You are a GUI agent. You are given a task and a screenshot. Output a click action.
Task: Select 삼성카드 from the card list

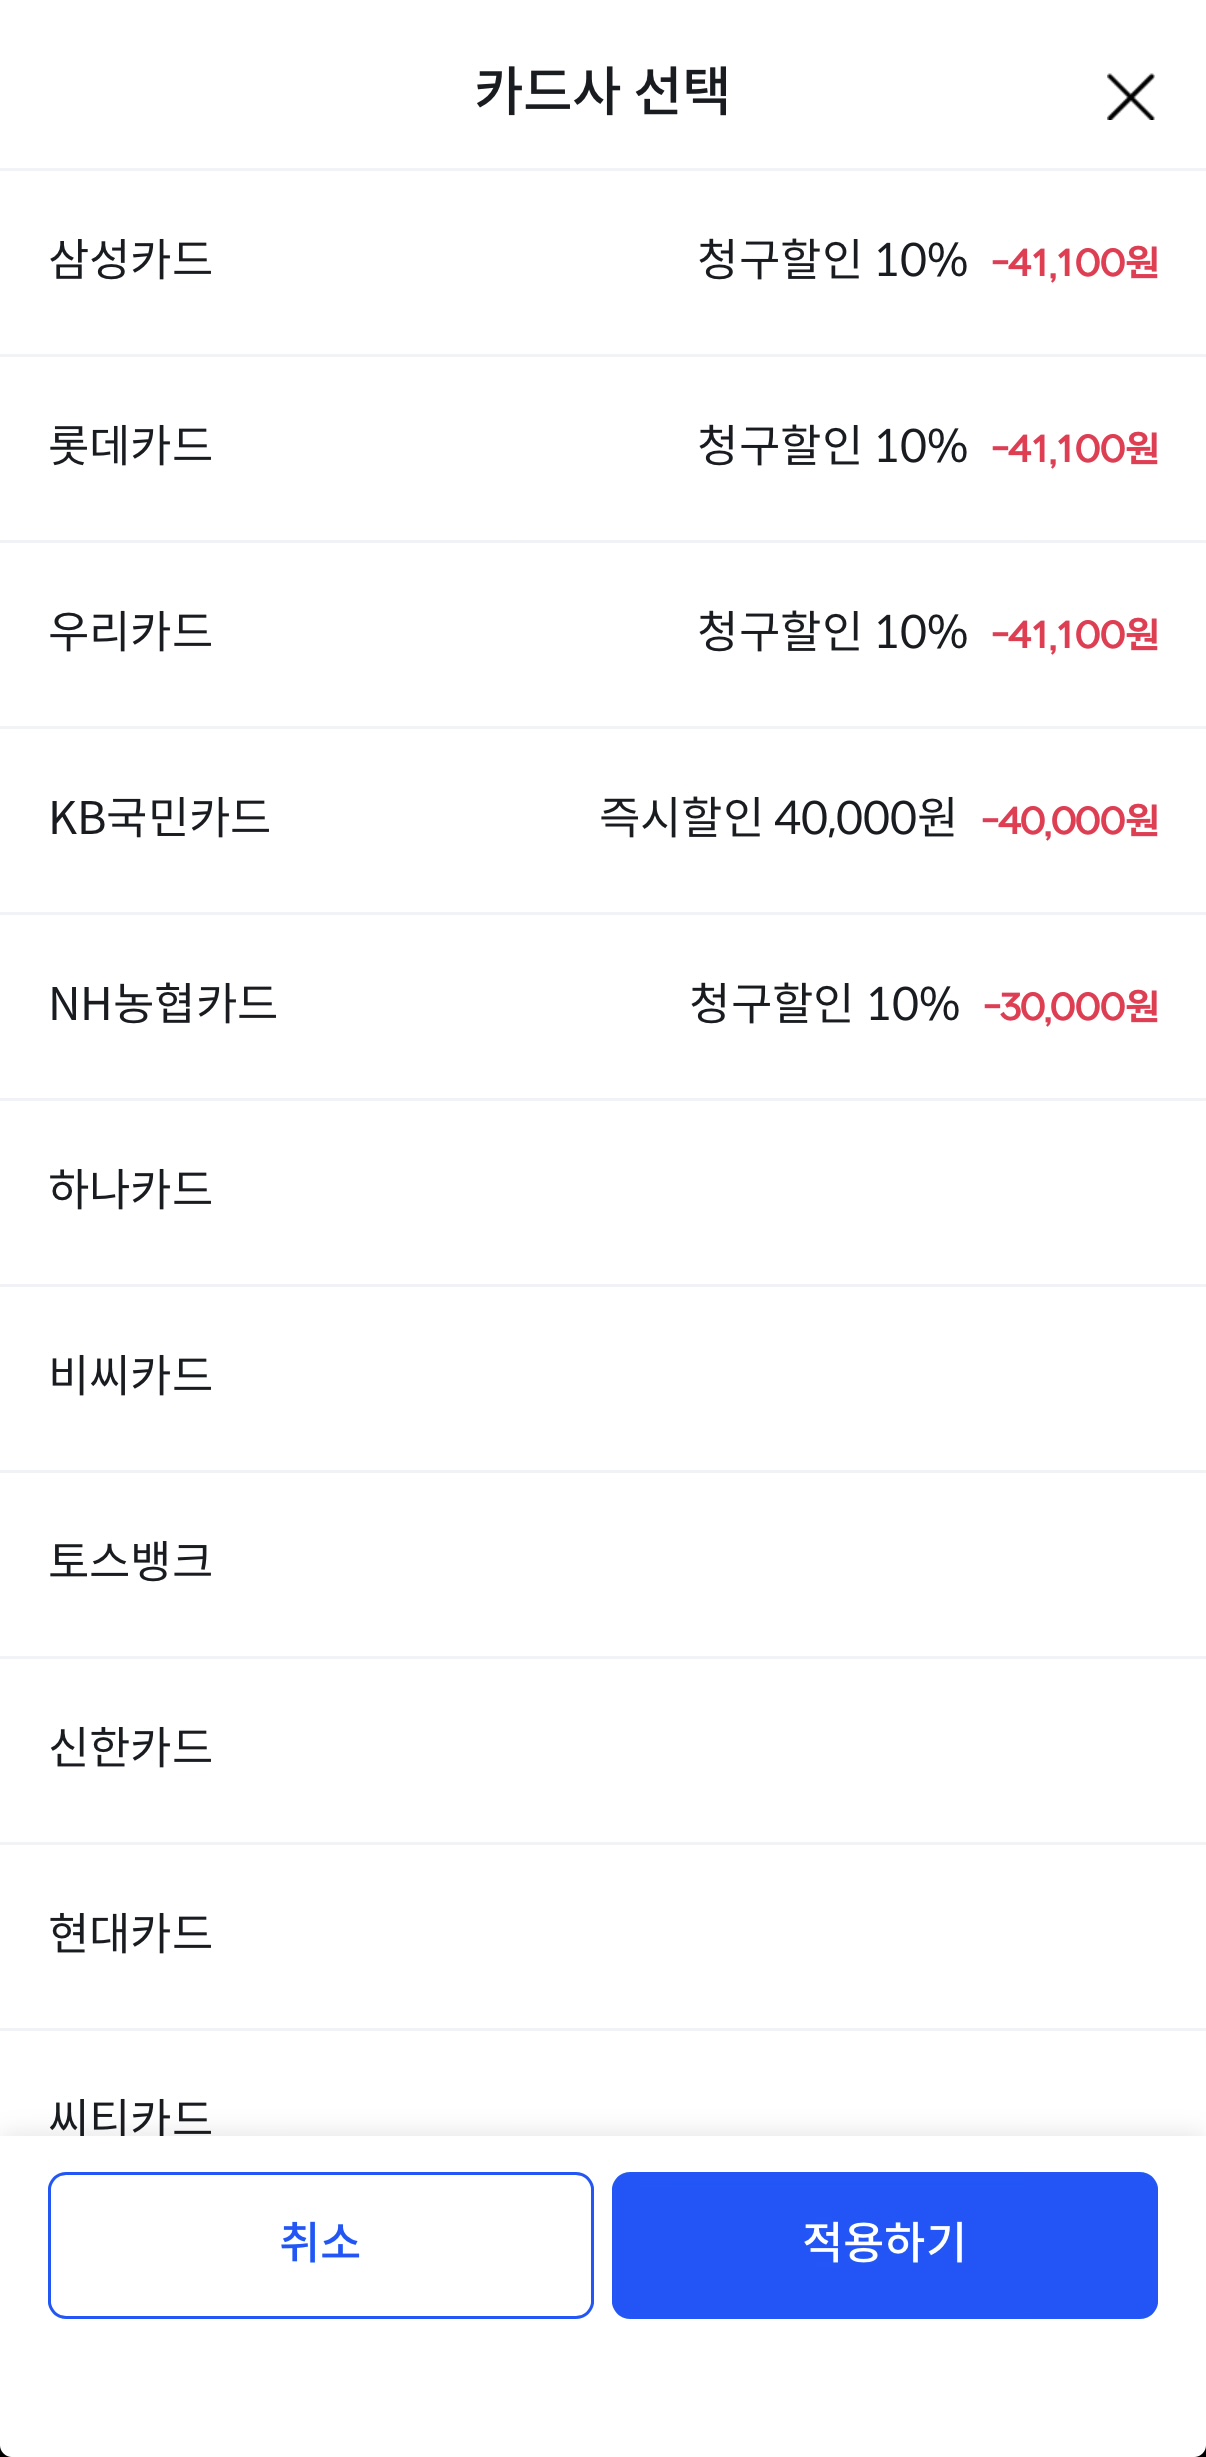[131, 260]
